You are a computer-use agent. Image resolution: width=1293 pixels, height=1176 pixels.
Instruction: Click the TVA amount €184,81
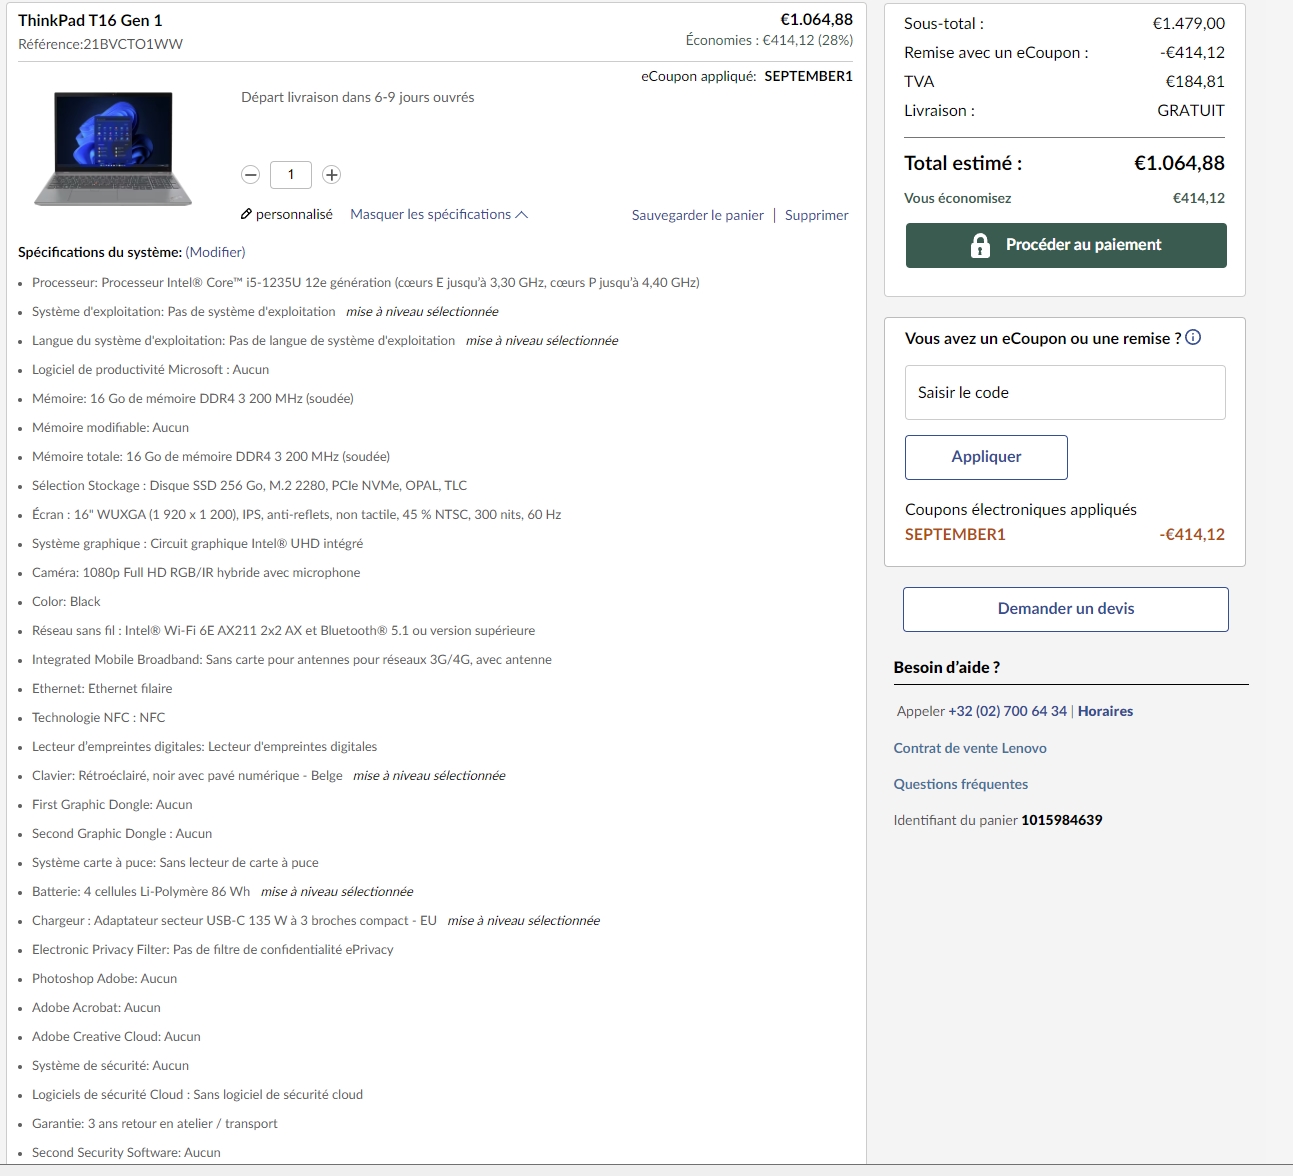tap(1195, 82)
